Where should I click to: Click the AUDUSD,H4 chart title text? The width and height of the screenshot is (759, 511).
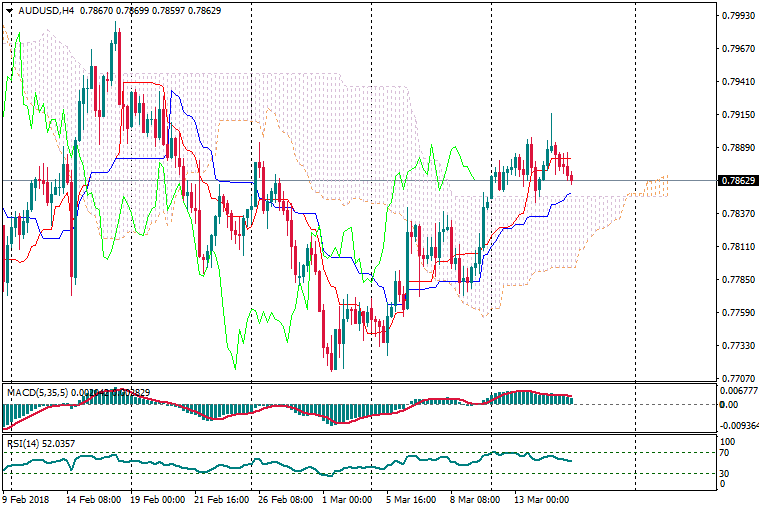coord(46,11)
